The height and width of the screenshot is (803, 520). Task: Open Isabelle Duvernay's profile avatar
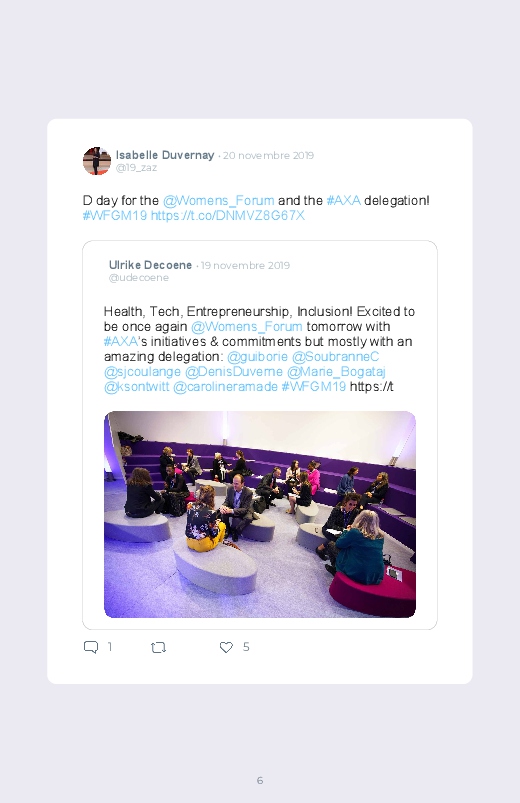click(97, 161)
